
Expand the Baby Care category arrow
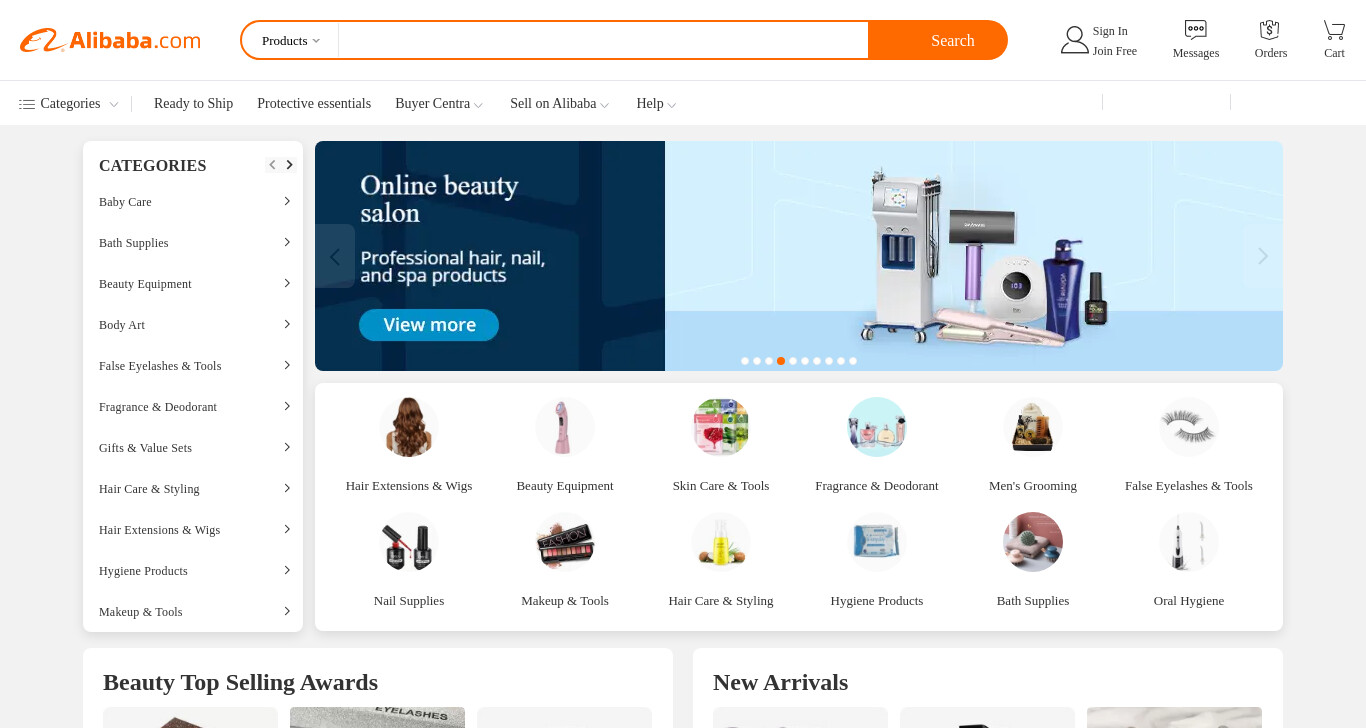(287, 201)
